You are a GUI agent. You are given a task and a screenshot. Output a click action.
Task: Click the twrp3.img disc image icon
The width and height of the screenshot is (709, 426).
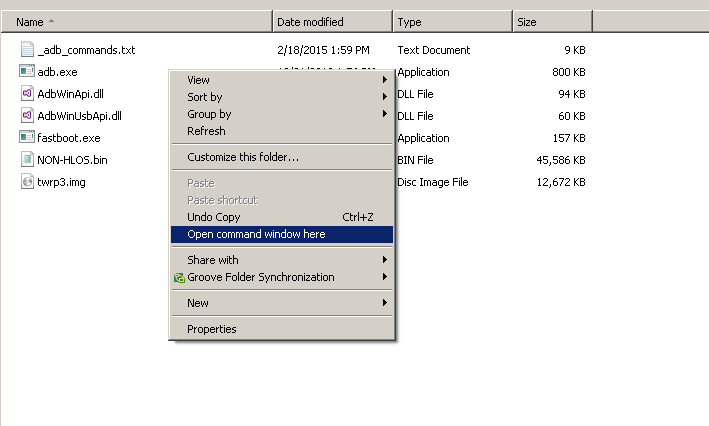(28, 182)
